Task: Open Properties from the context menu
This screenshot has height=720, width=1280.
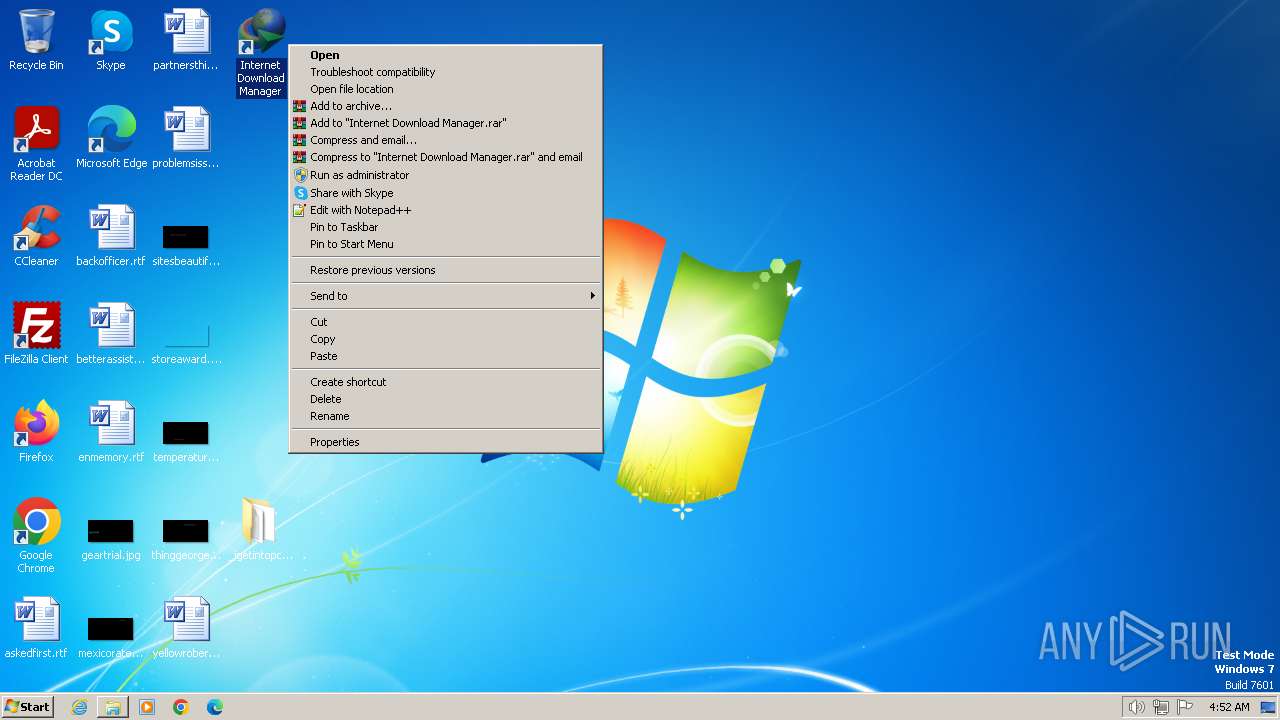Action: click(446, 442)
